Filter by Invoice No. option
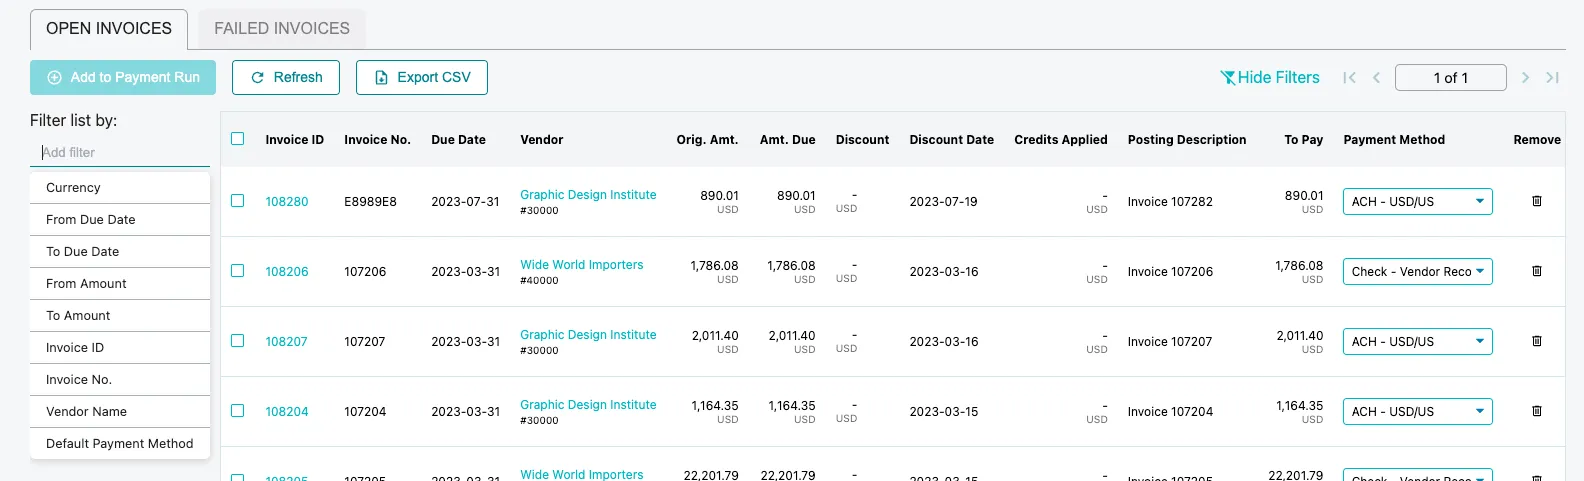The image size is (1584, 481). [x=120, y=380]
